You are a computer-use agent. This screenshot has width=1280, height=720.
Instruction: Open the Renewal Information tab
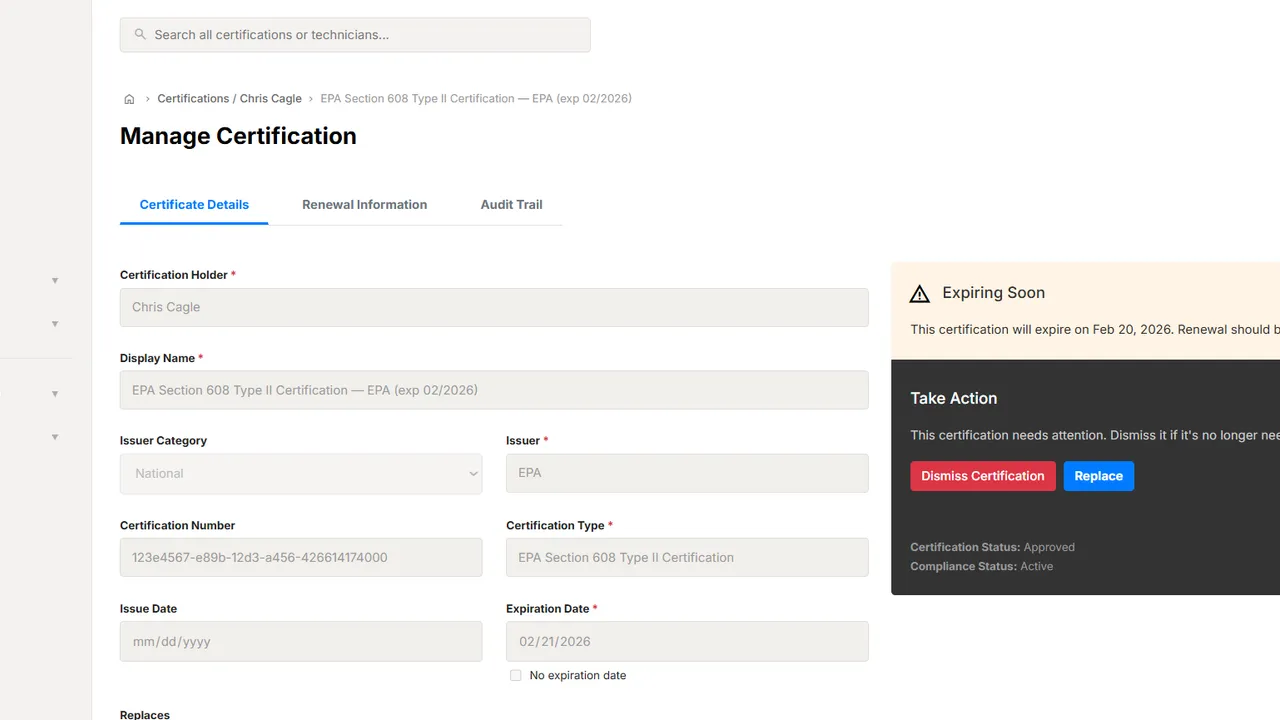coord(364,204)
